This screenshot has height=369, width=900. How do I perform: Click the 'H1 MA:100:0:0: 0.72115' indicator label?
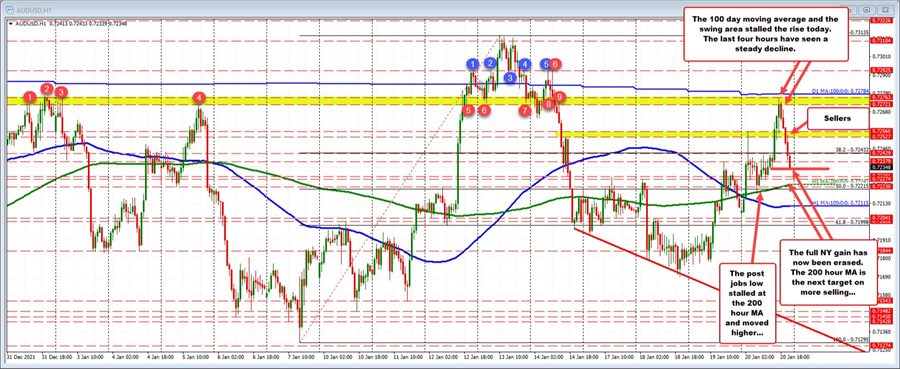click(x=841, y=203)
